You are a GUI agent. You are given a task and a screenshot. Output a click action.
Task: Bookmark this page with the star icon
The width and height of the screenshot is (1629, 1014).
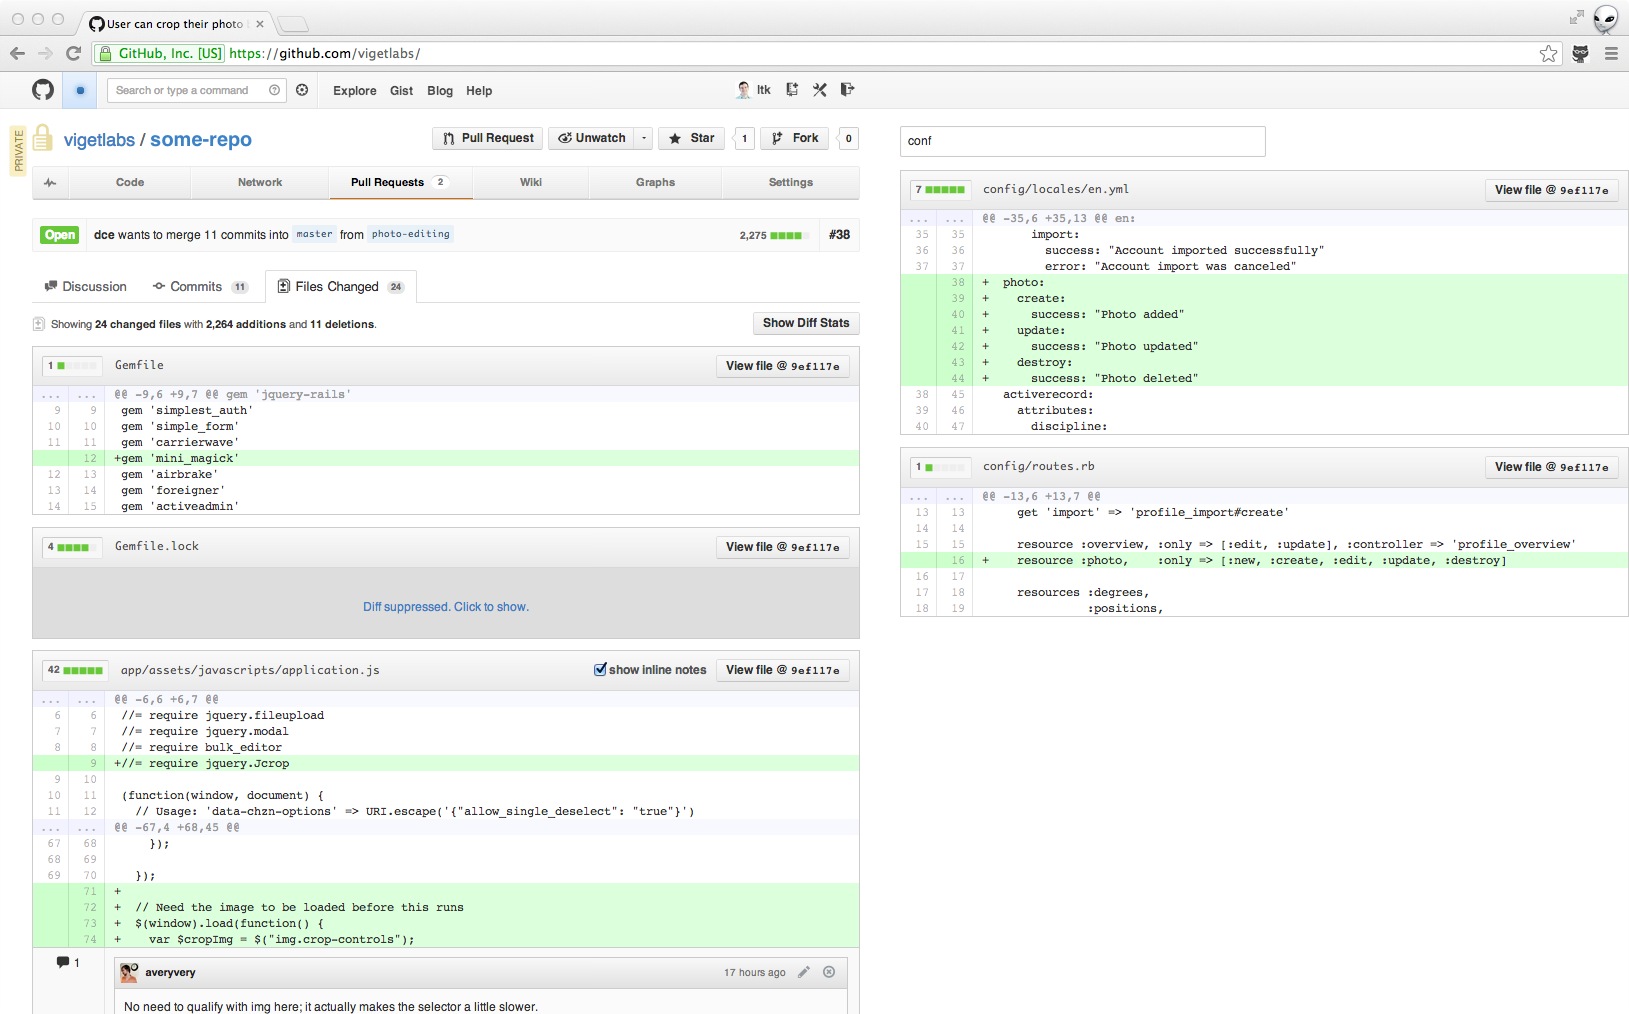pyautogui.click(x=1548, y=54)
